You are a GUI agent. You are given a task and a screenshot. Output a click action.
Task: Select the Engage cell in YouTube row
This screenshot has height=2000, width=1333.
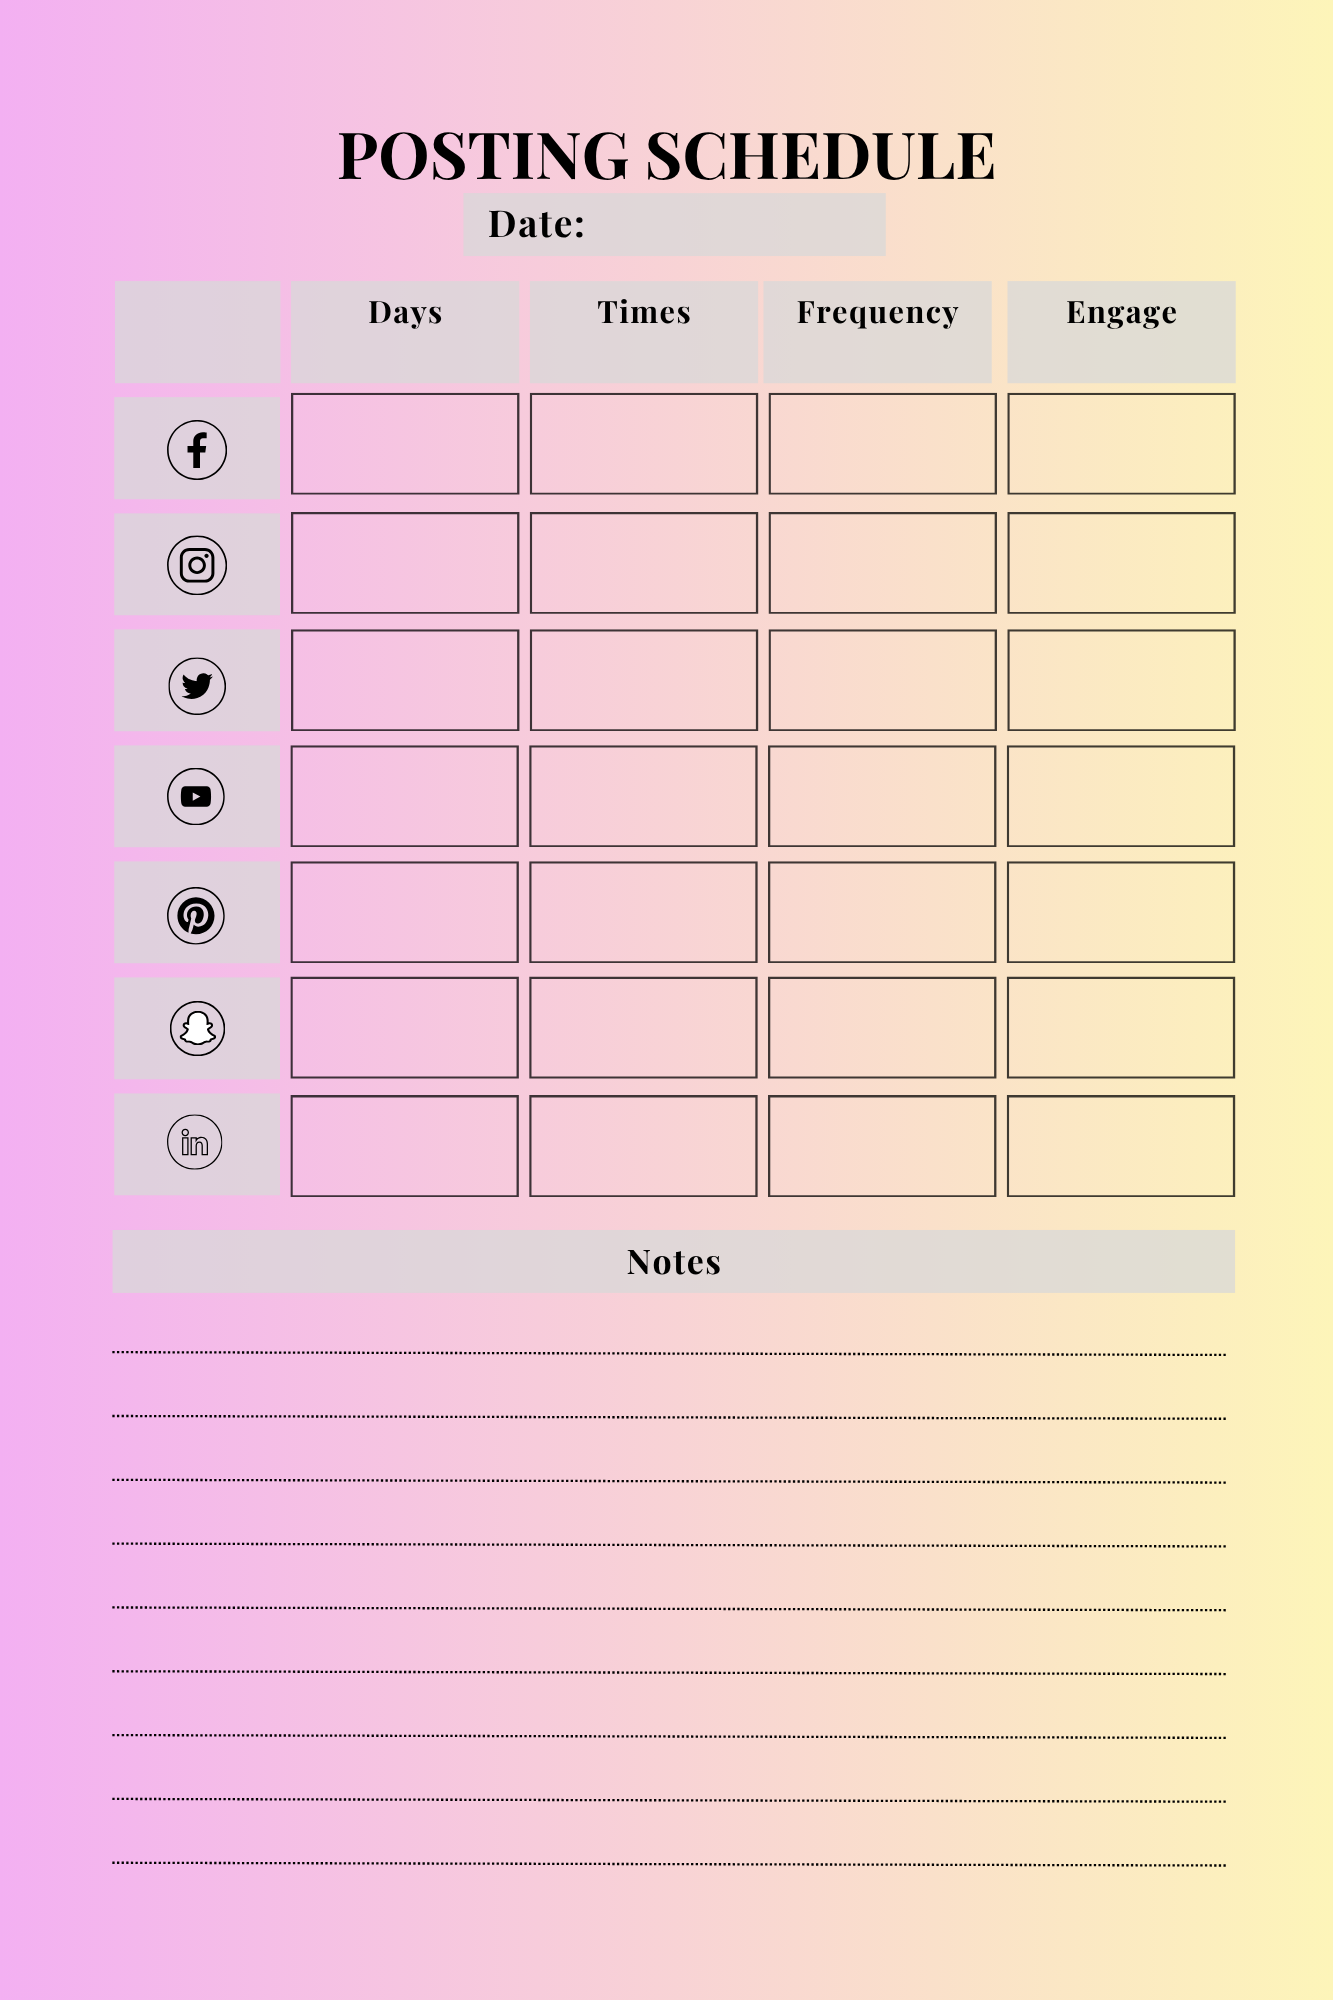1121,796
